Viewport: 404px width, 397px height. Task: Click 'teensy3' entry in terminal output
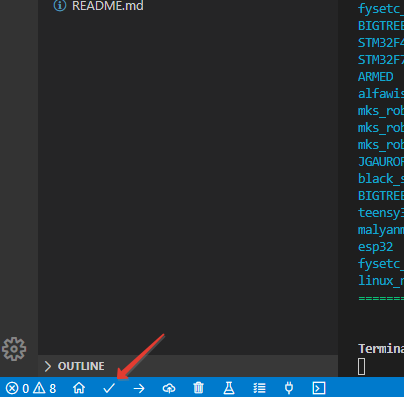coord(381,213)
